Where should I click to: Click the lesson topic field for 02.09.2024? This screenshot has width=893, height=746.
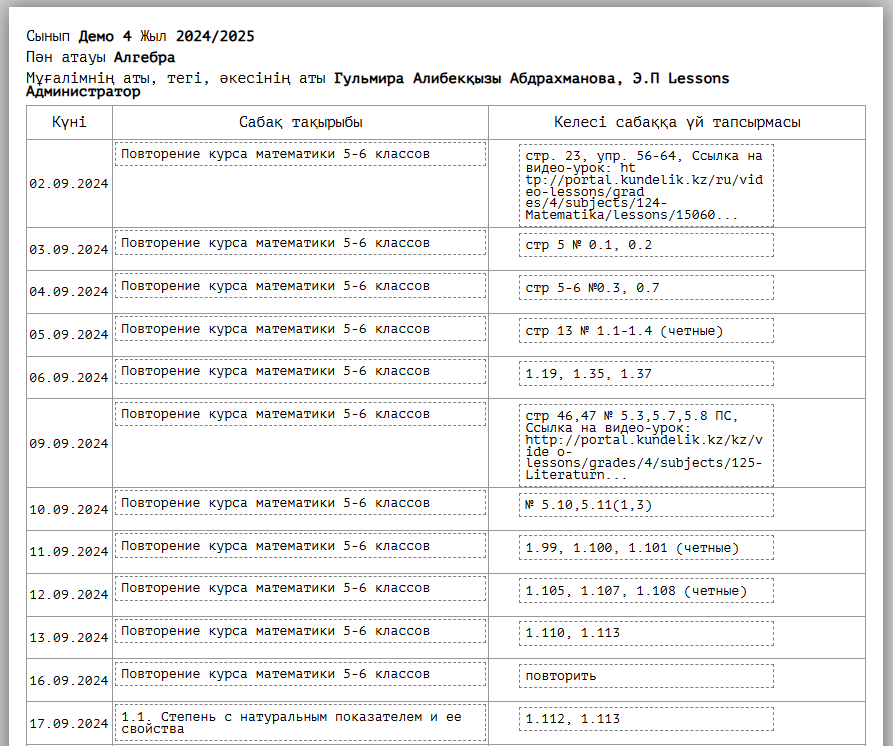pos(300,155)
